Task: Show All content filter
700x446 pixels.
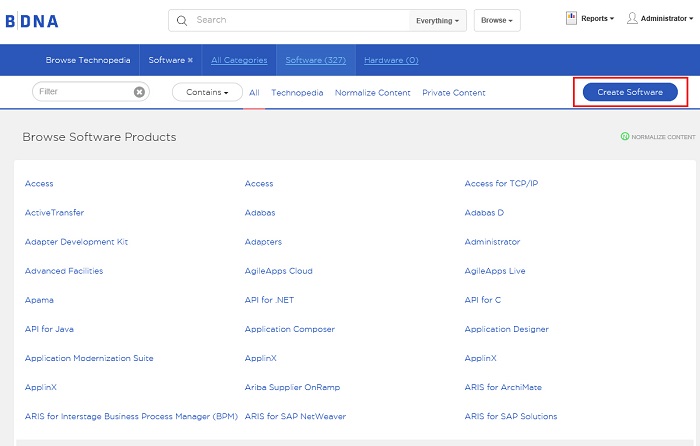Action: tap(254, 92)
